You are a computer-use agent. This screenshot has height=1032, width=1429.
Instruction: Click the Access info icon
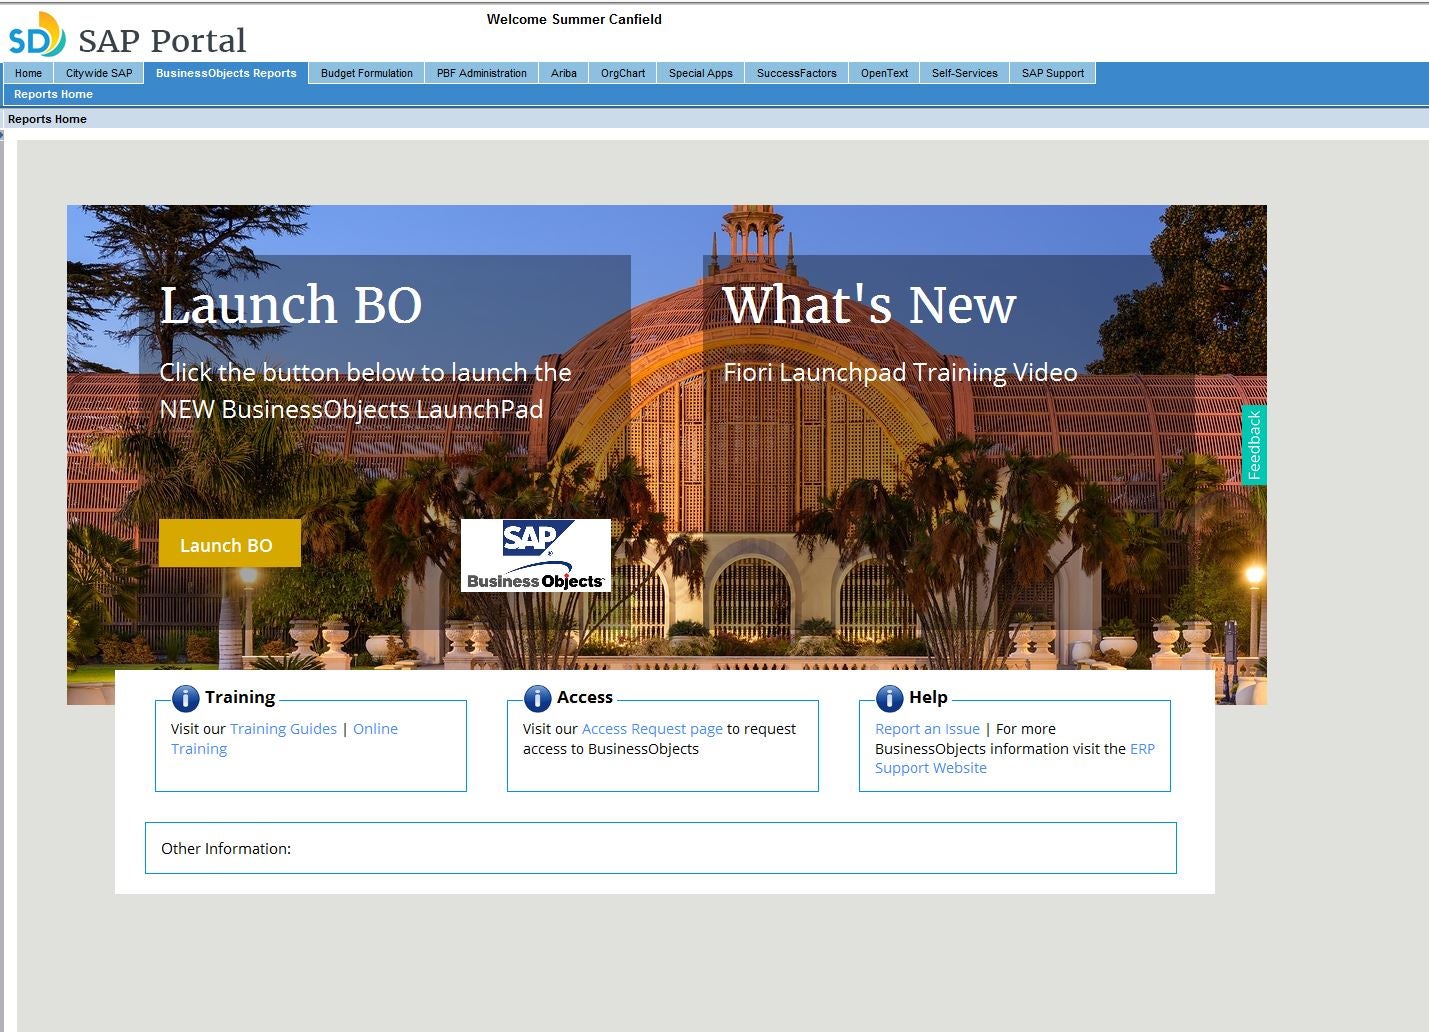(x=537, y=698)
